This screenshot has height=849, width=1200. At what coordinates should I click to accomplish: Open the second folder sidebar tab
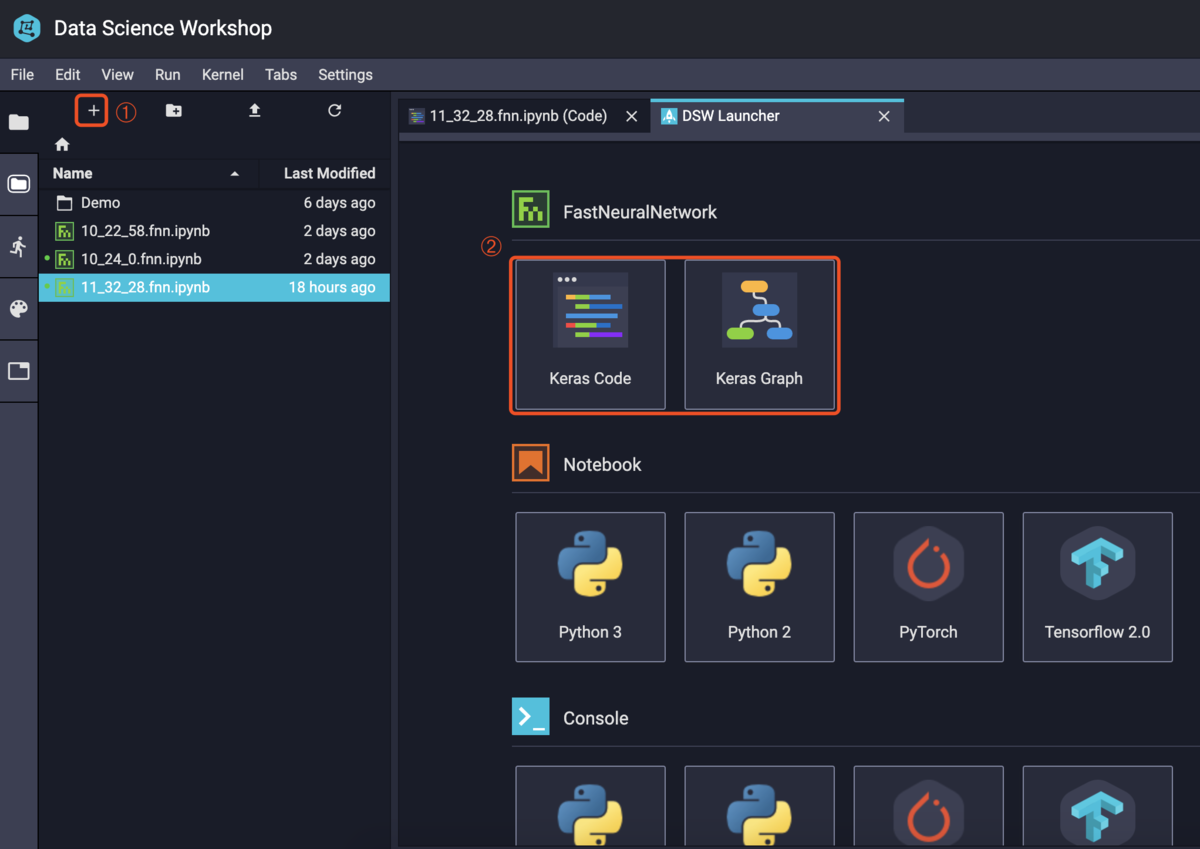19,184
